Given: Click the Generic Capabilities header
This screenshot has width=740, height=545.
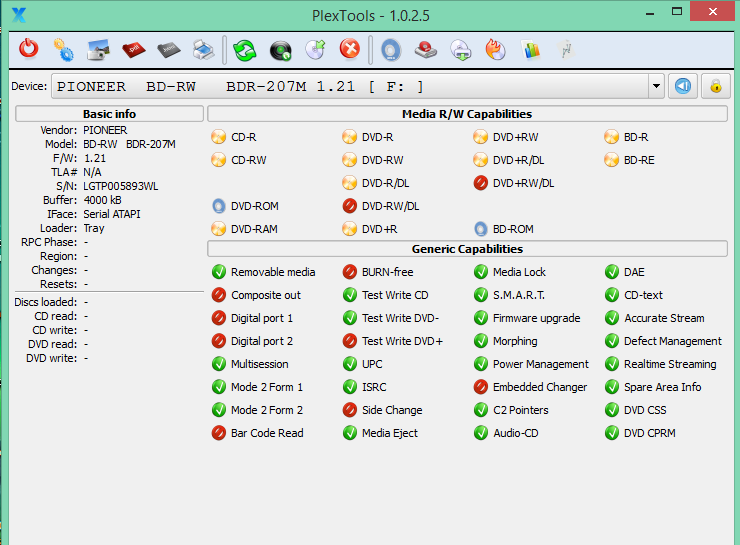Looking at the screenshot, I should [467, 249].
